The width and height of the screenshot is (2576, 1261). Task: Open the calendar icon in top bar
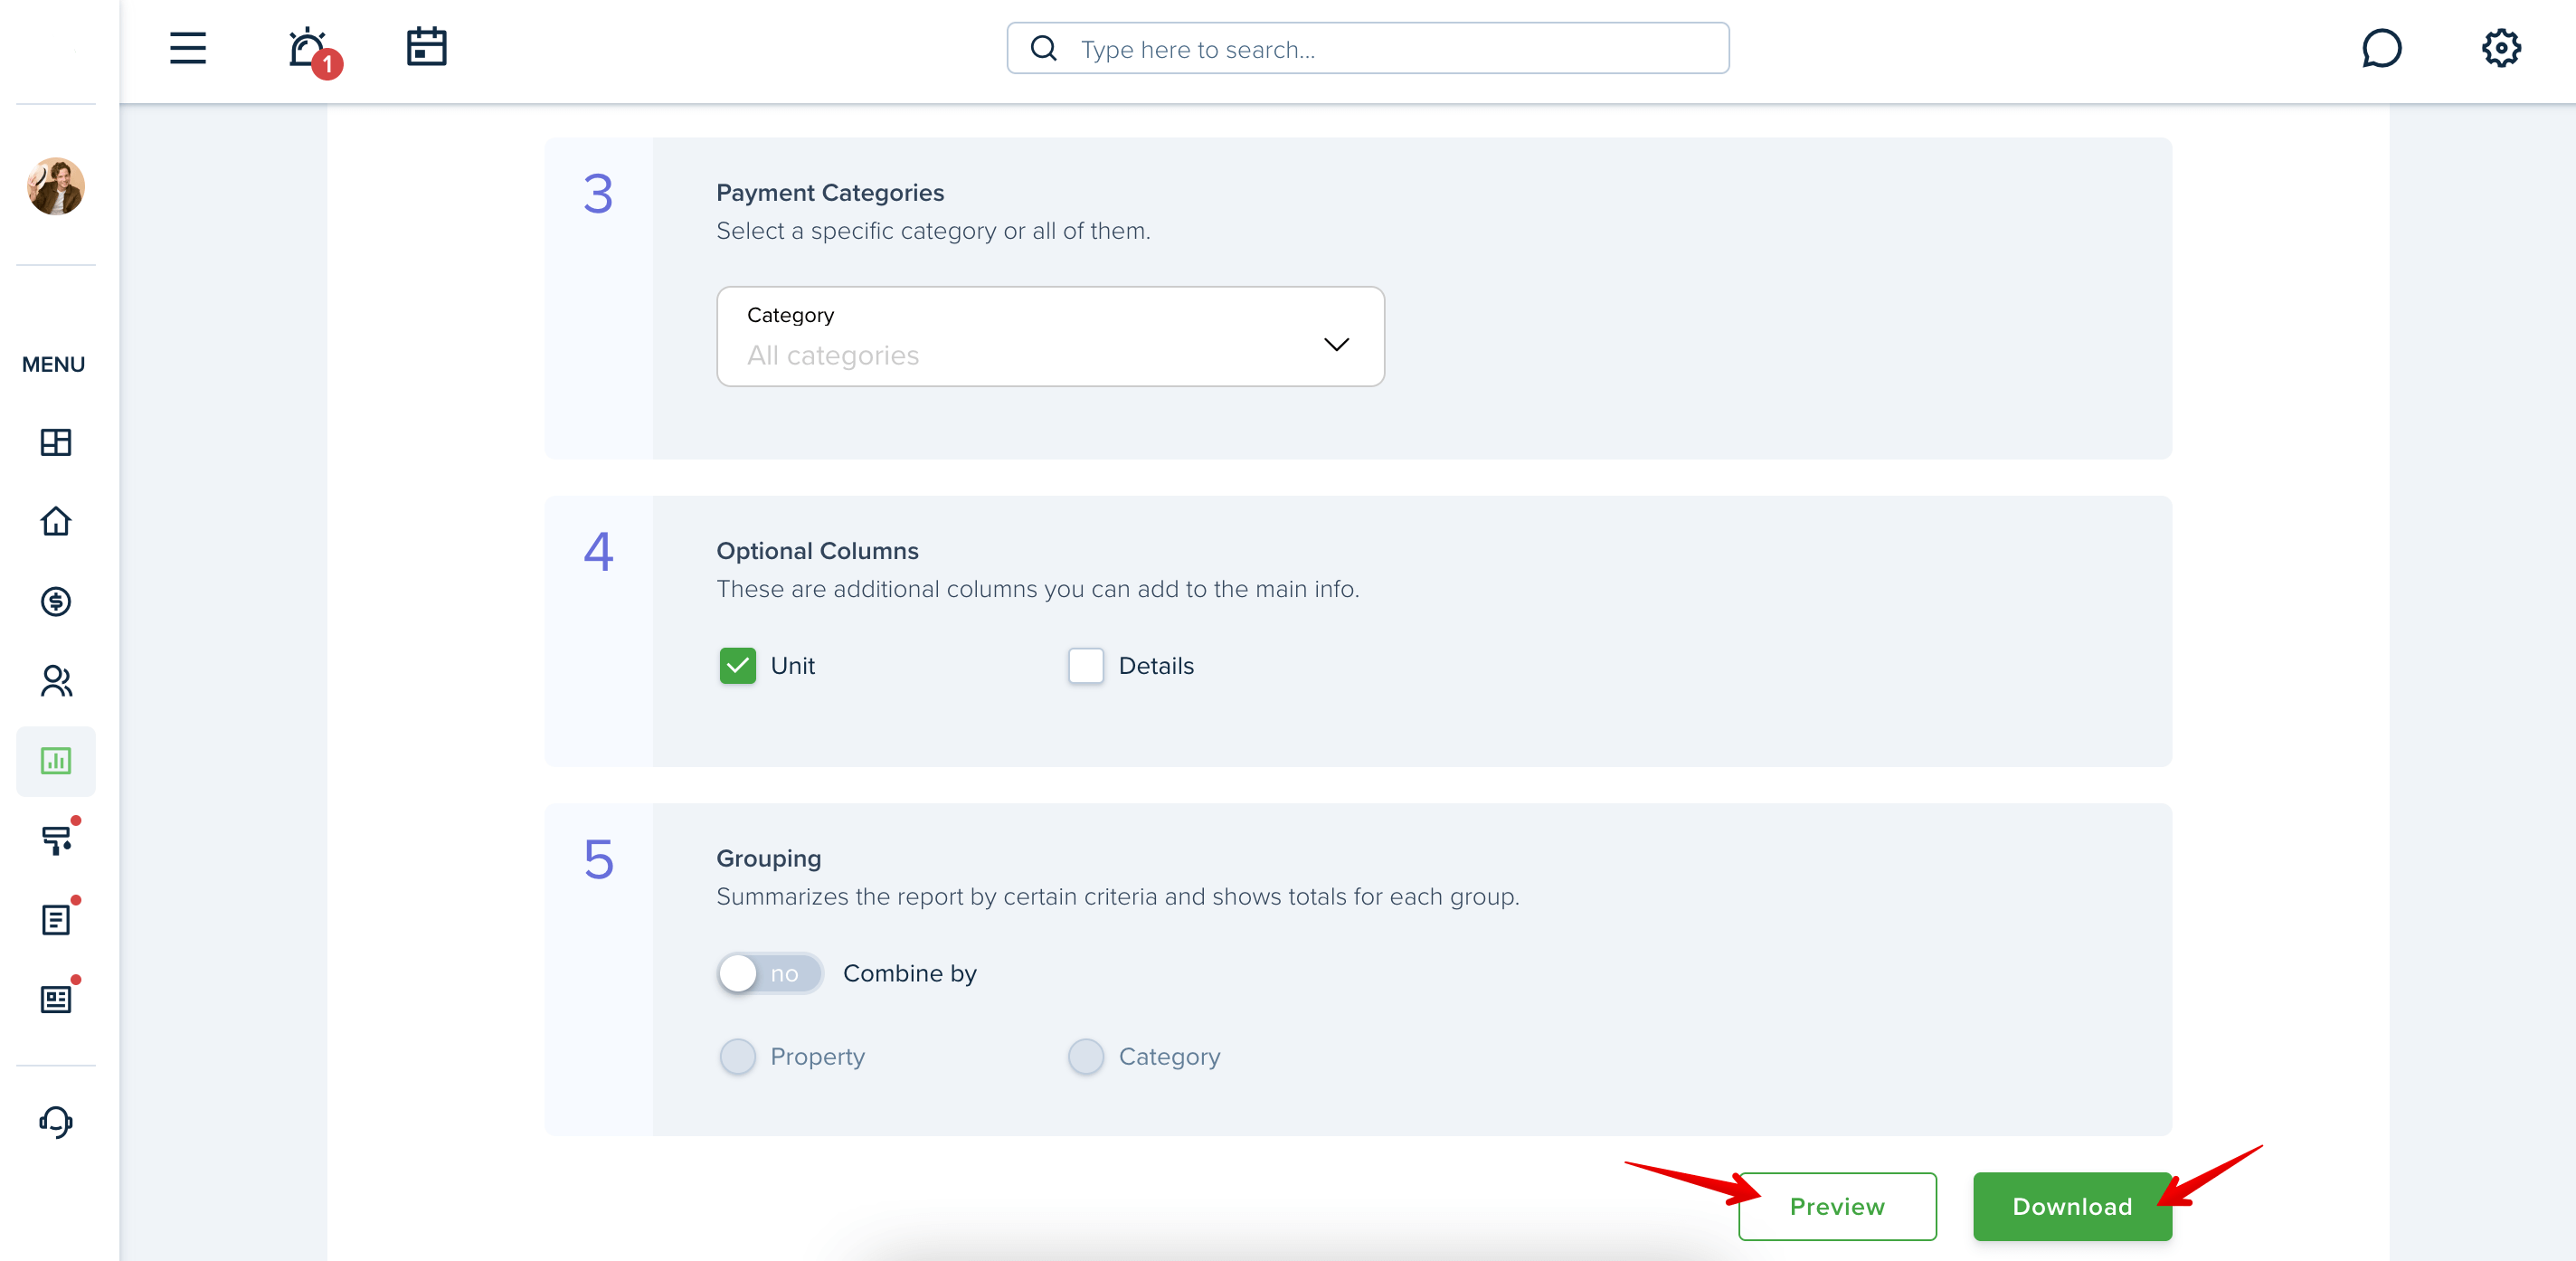coord(427,47)
